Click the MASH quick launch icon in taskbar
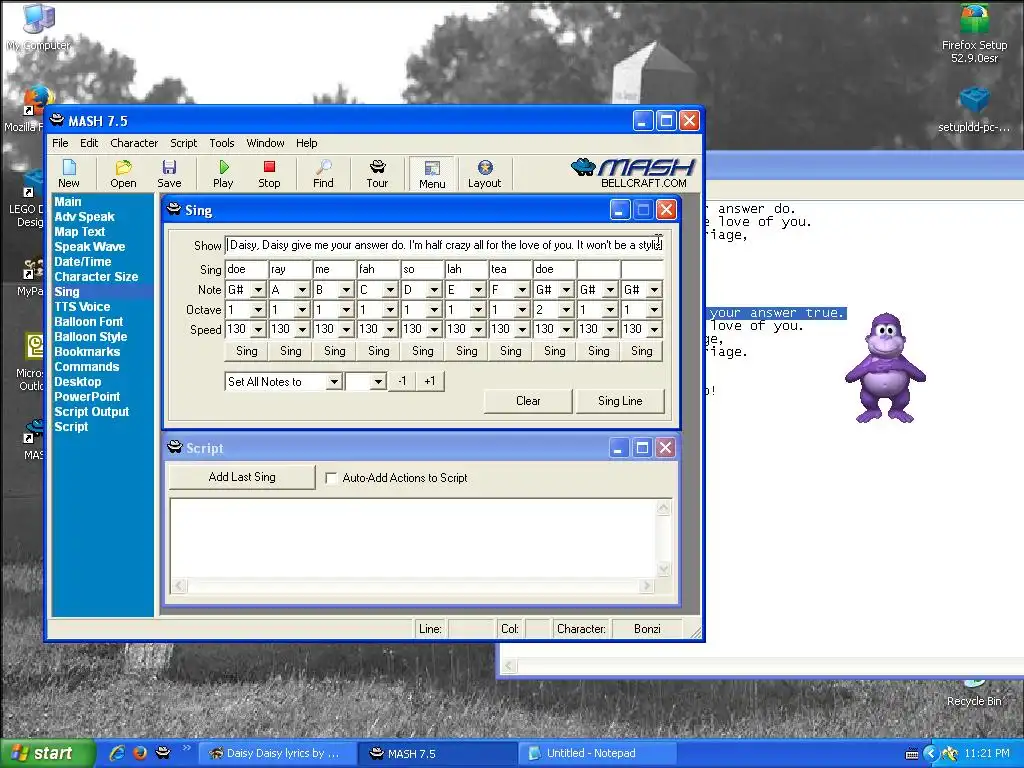 point(163,753)
